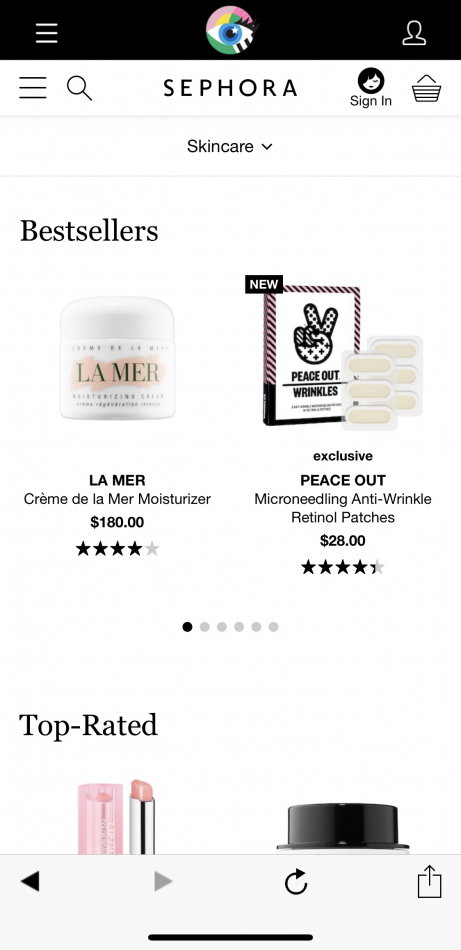The height and width of the screenshot is (950, 461).
Task: Open the hamburger menu in black top bar
Action: pyautogui.click(x=47, y=33)
